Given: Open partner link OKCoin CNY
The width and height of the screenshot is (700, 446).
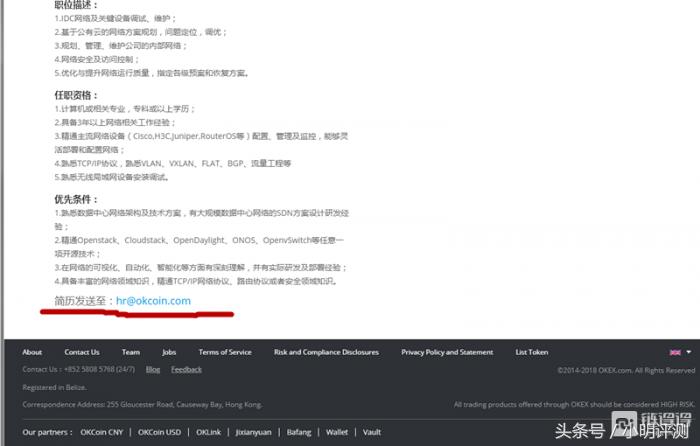Looking at the screenshot, I should 101,432.
